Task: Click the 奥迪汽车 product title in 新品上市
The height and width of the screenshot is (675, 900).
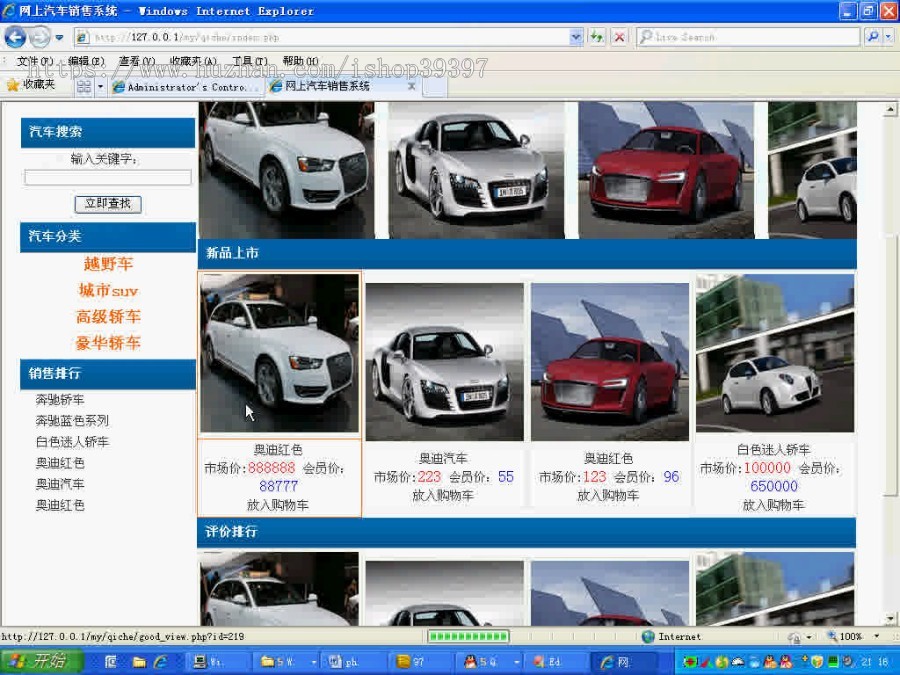Action: coord(443,458)
